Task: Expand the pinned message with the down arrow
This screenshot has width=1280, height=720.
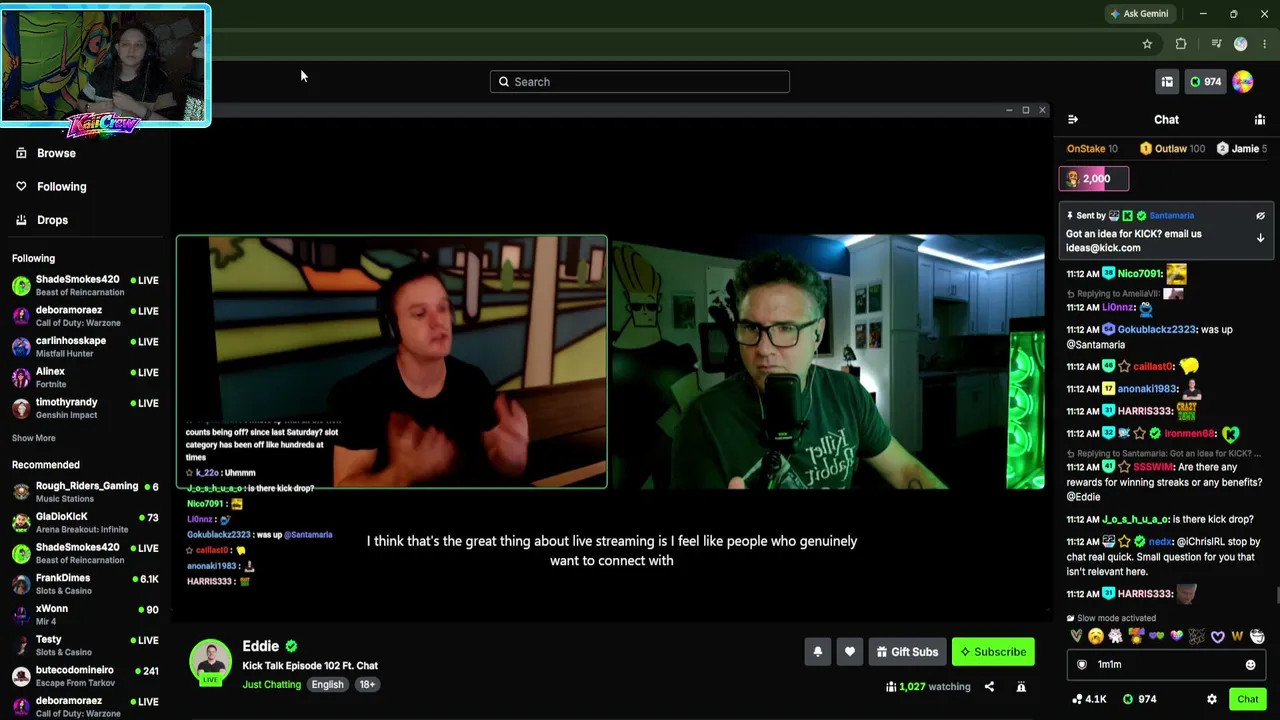Action: pyautogui.click(x=1260, y=238)
